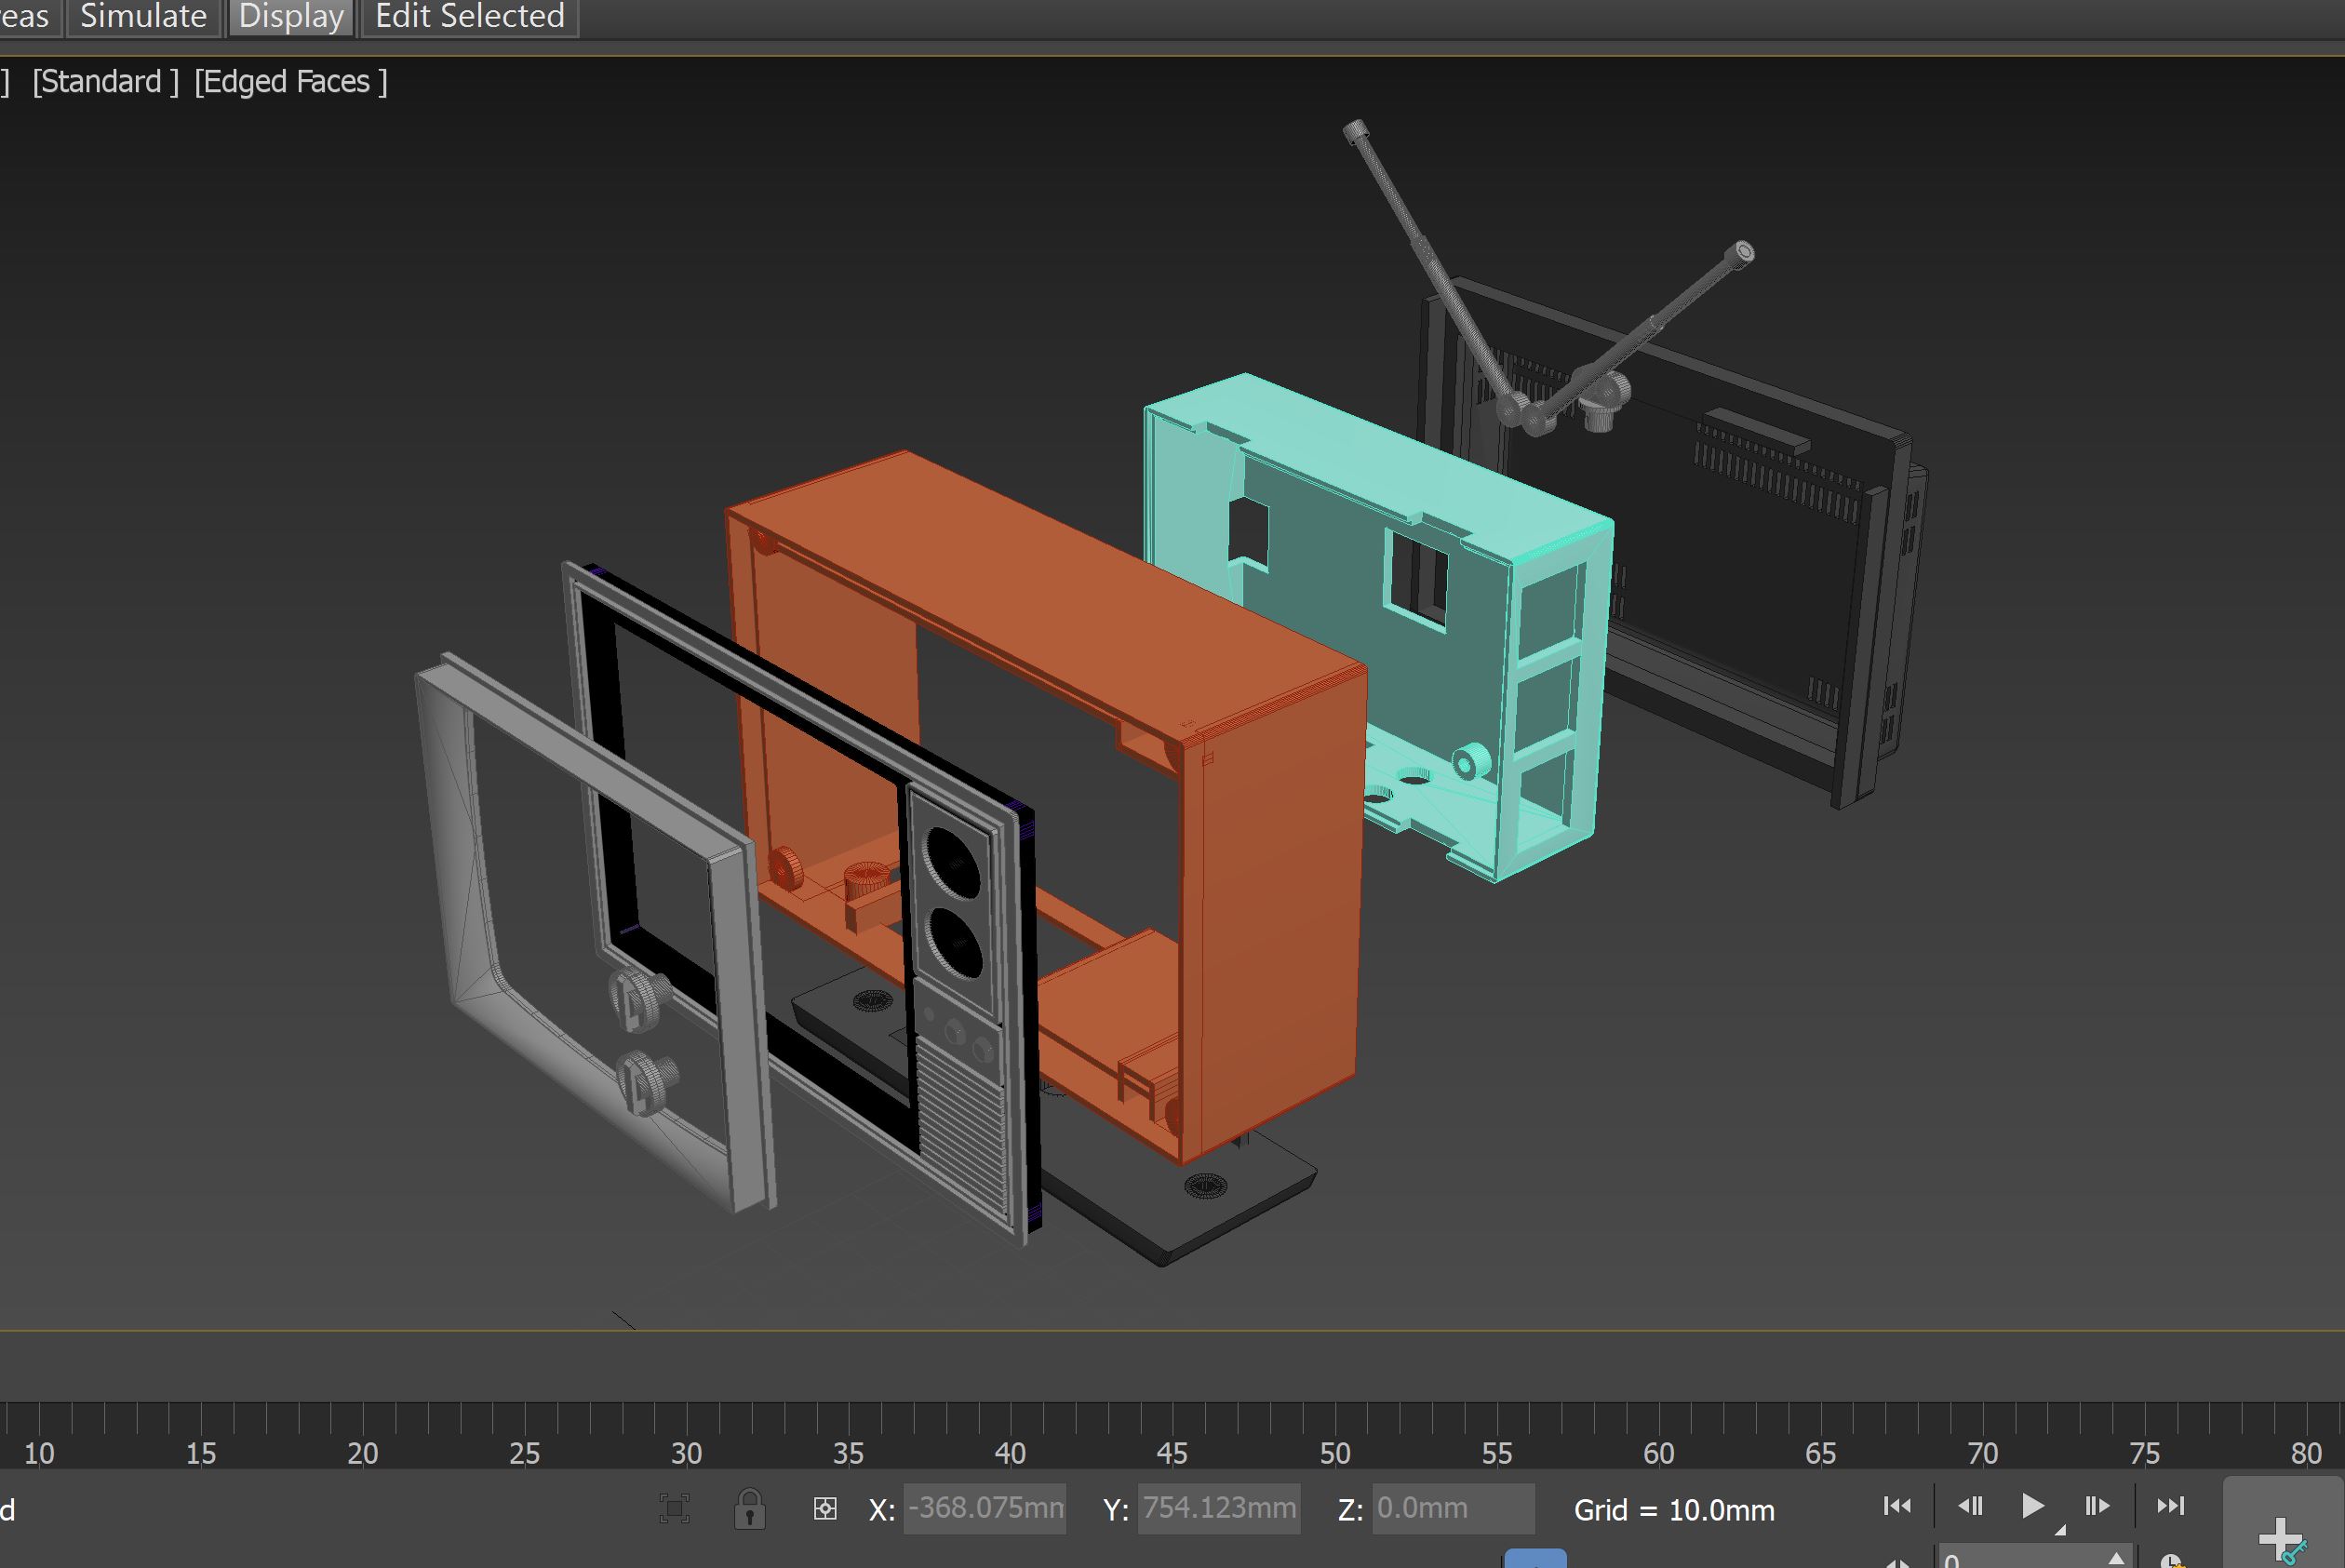
Task: Open the play button flyout triangle
Action: 2060,1532
